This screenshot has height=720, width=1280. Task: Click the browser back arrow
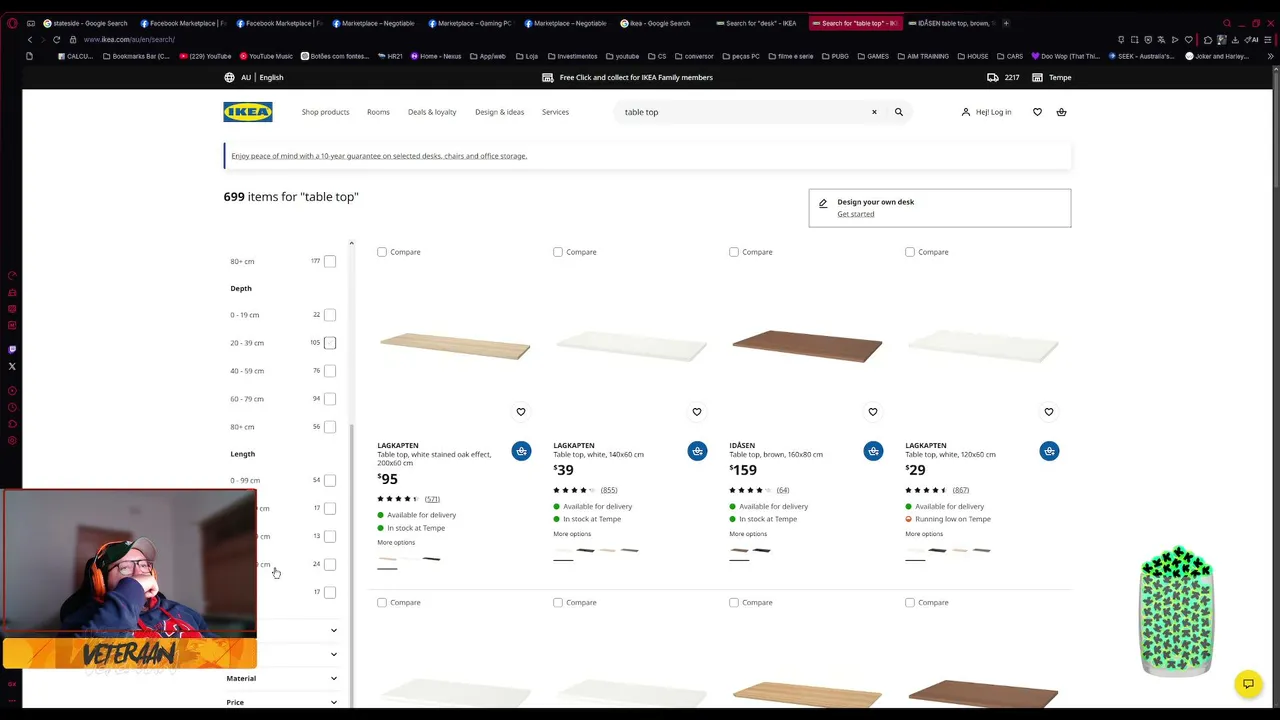[x=30, y=40]
